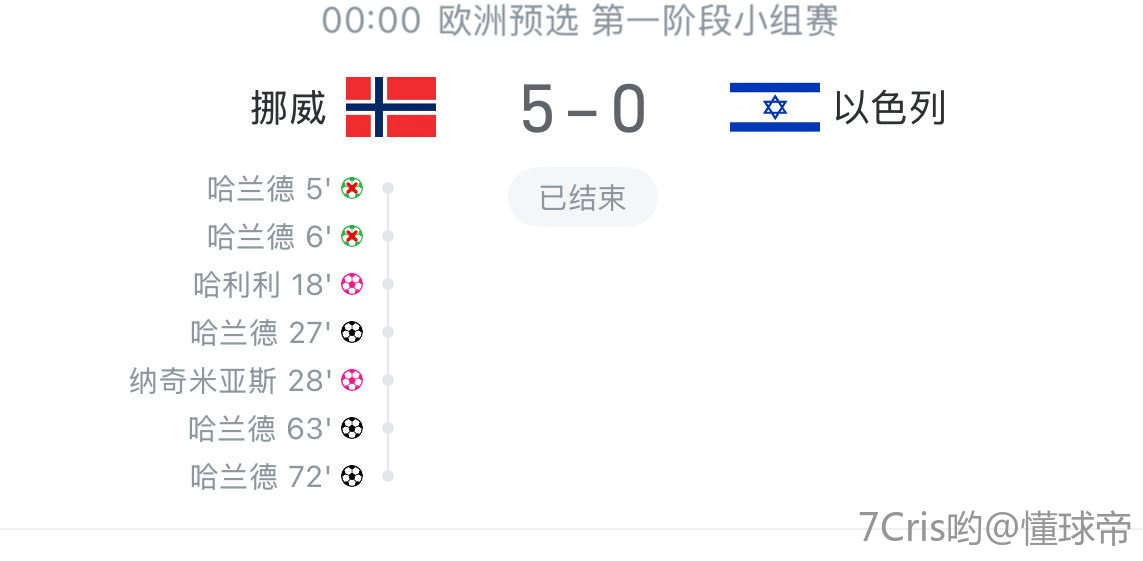Image resolution: width=1143 pixels, height=561 pixels.
Task: Select the 5 – 0 score text
Action: [x=583, y=109]
